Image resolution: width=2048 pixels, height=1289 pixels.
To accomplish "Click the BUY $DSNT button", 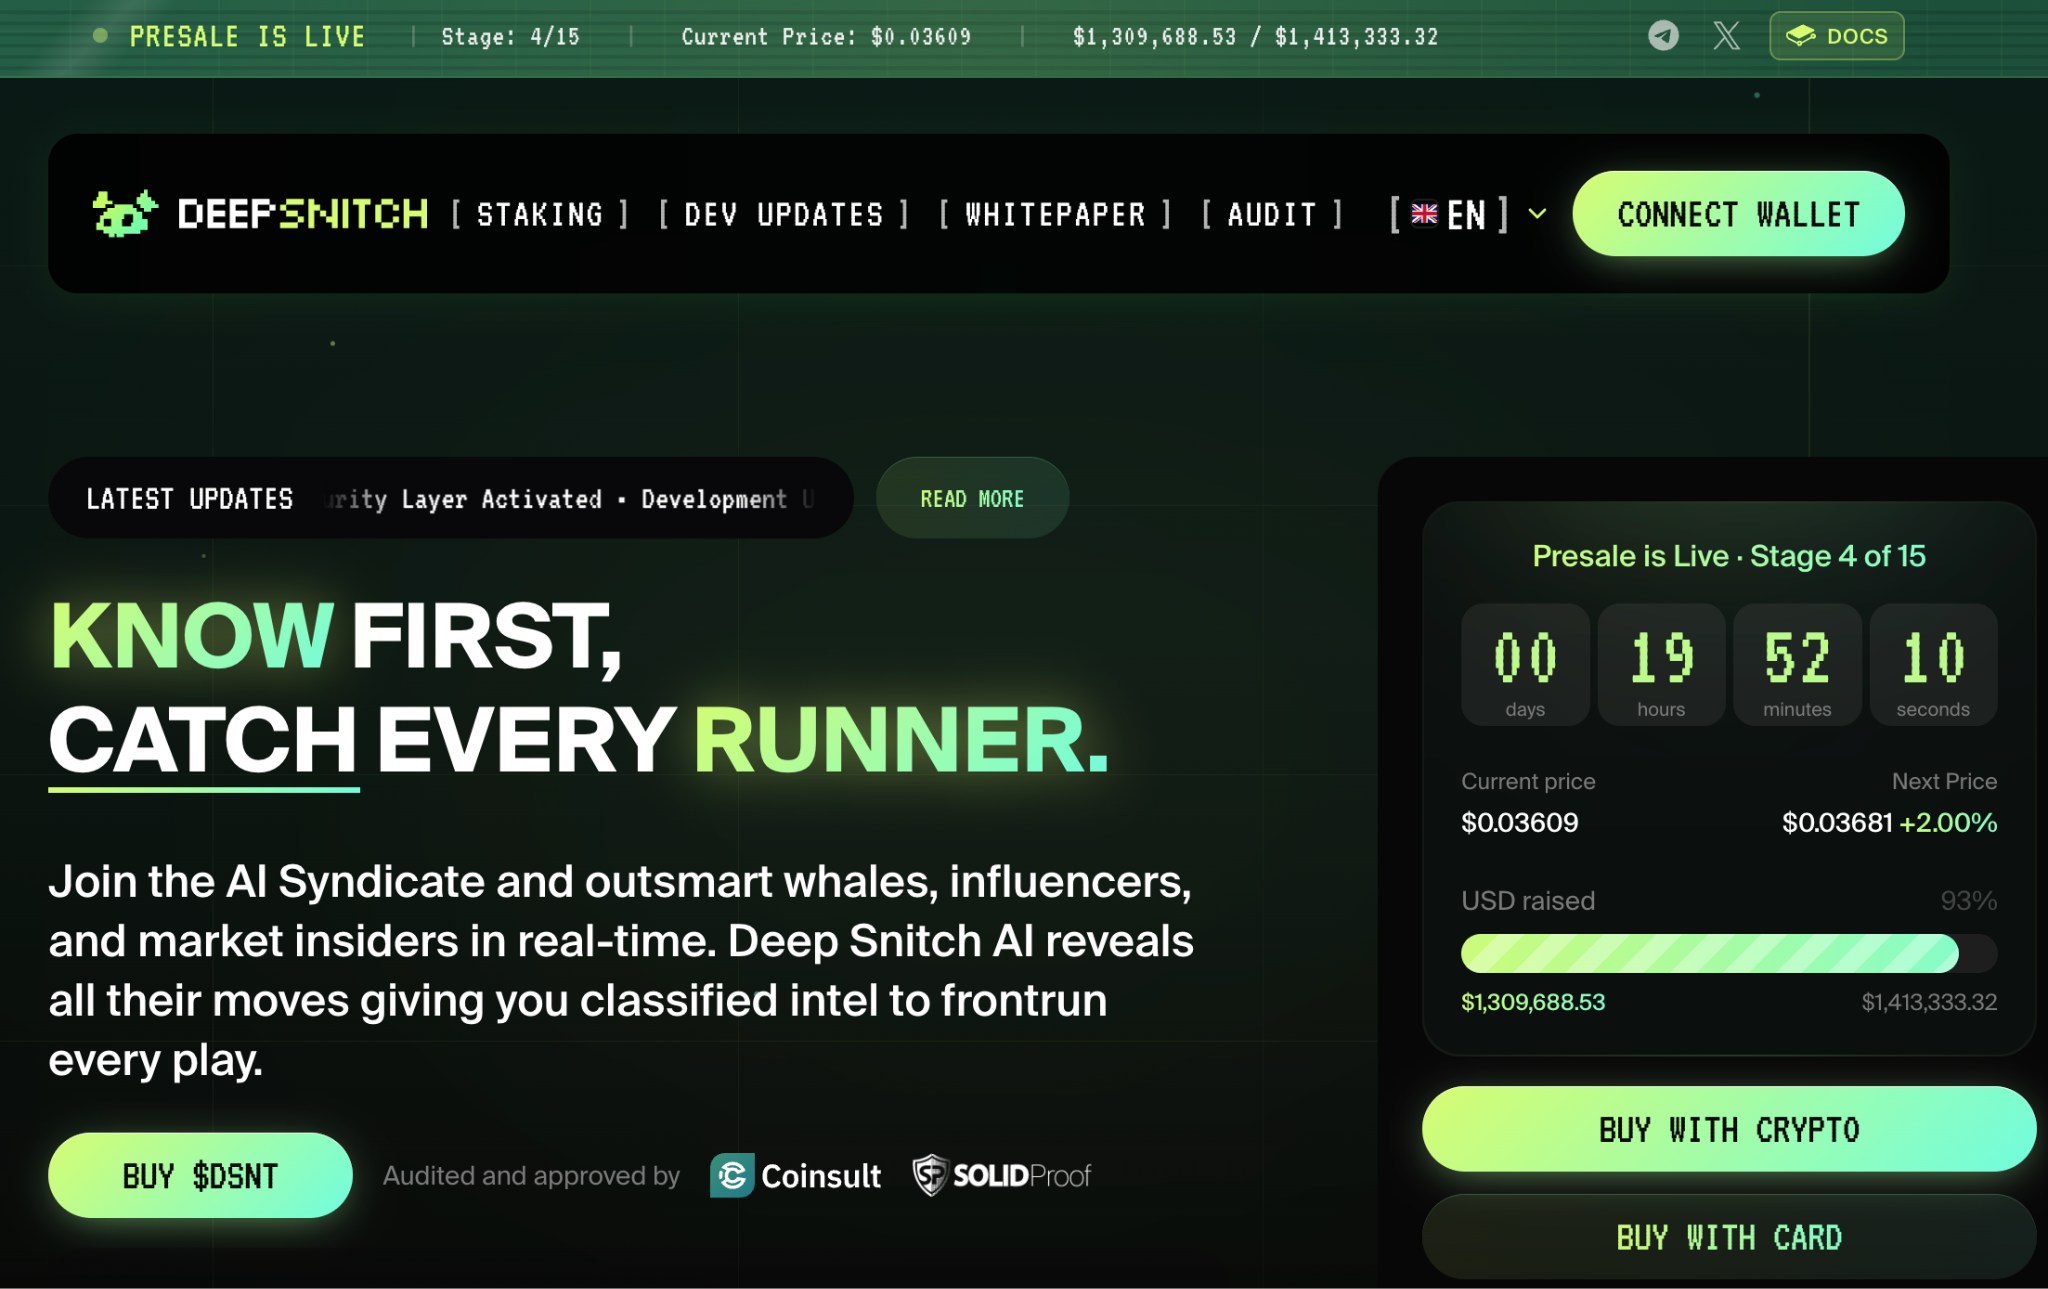I will pos(200,1175).
